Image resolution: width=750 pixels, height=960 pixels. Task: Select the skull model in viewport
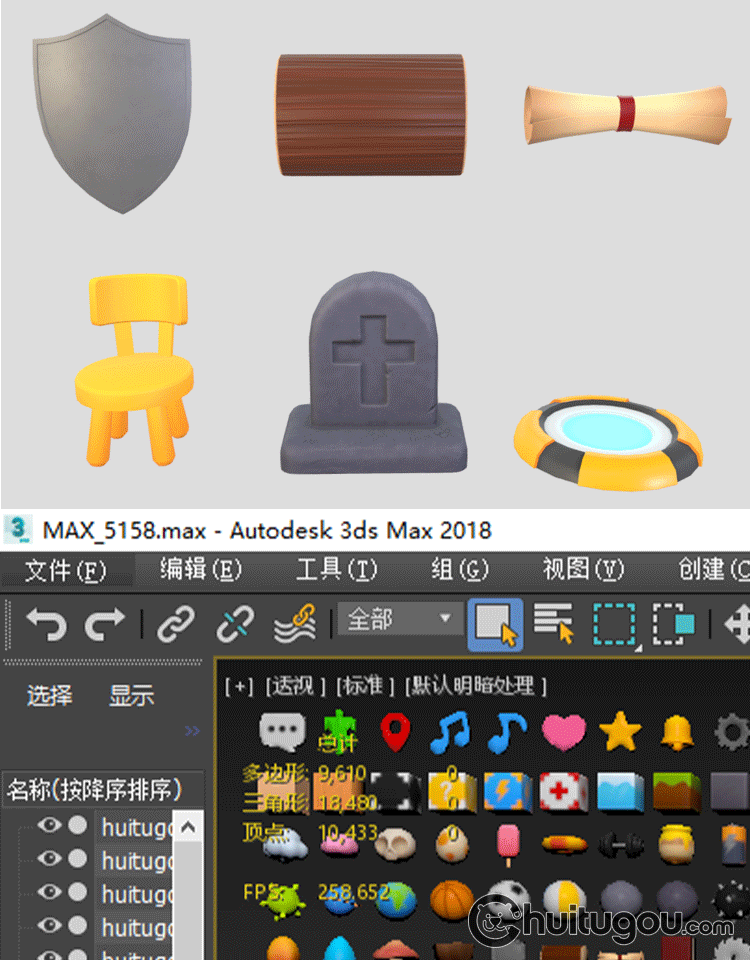point(396,846)
